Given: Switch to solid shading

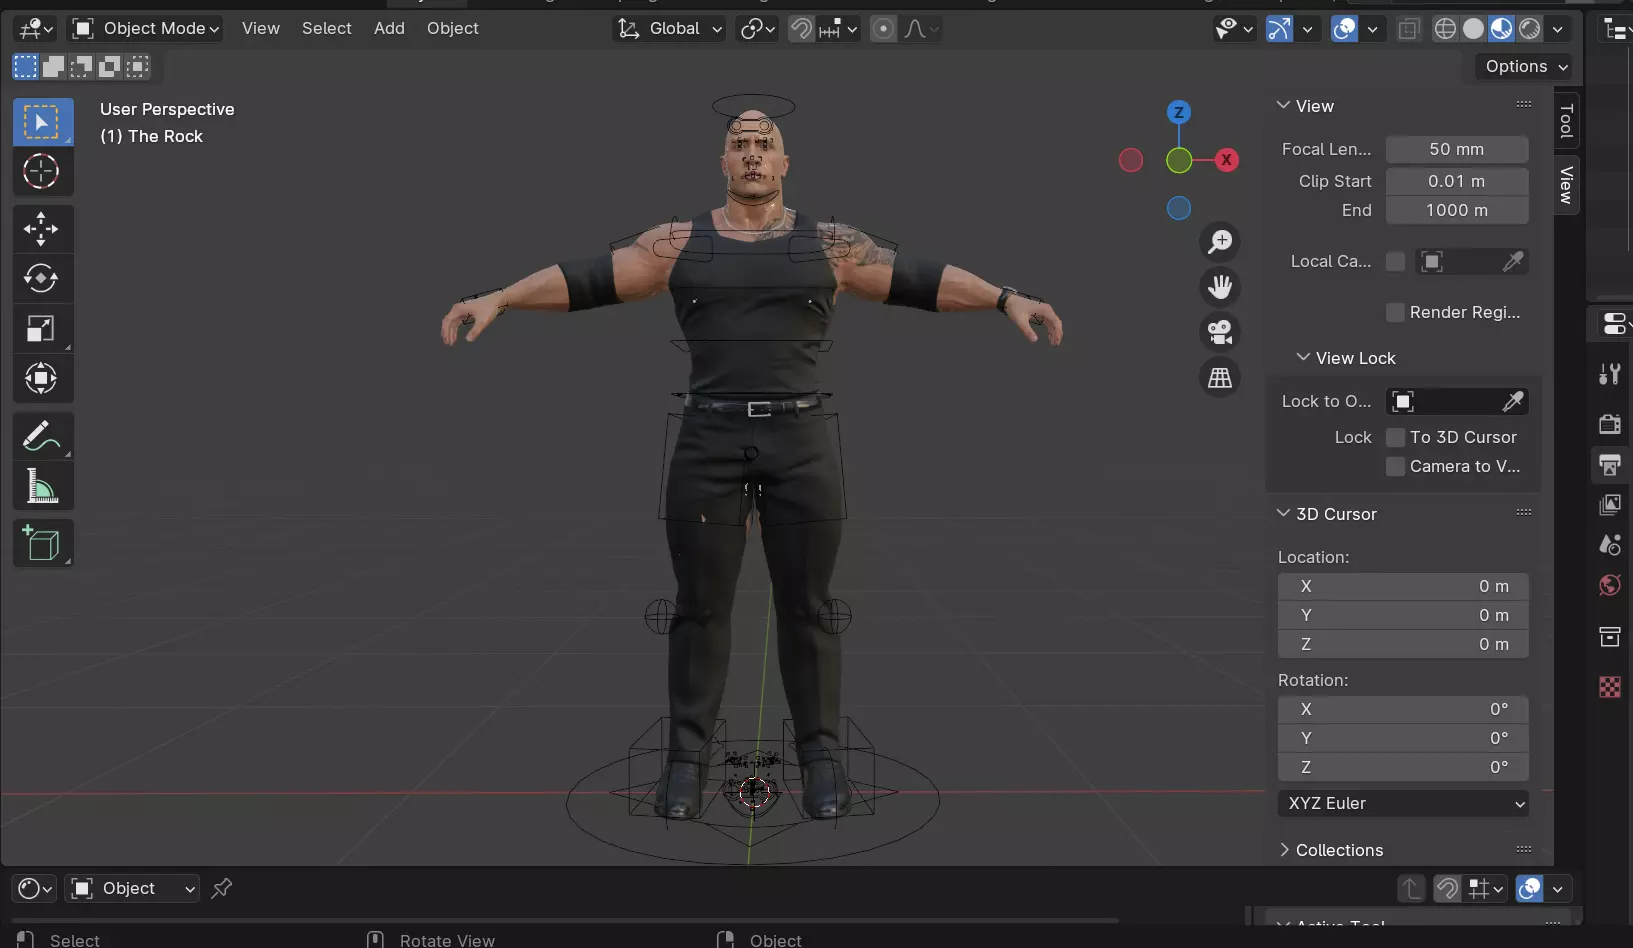Looking at the screenshot, I should 1473,29.
